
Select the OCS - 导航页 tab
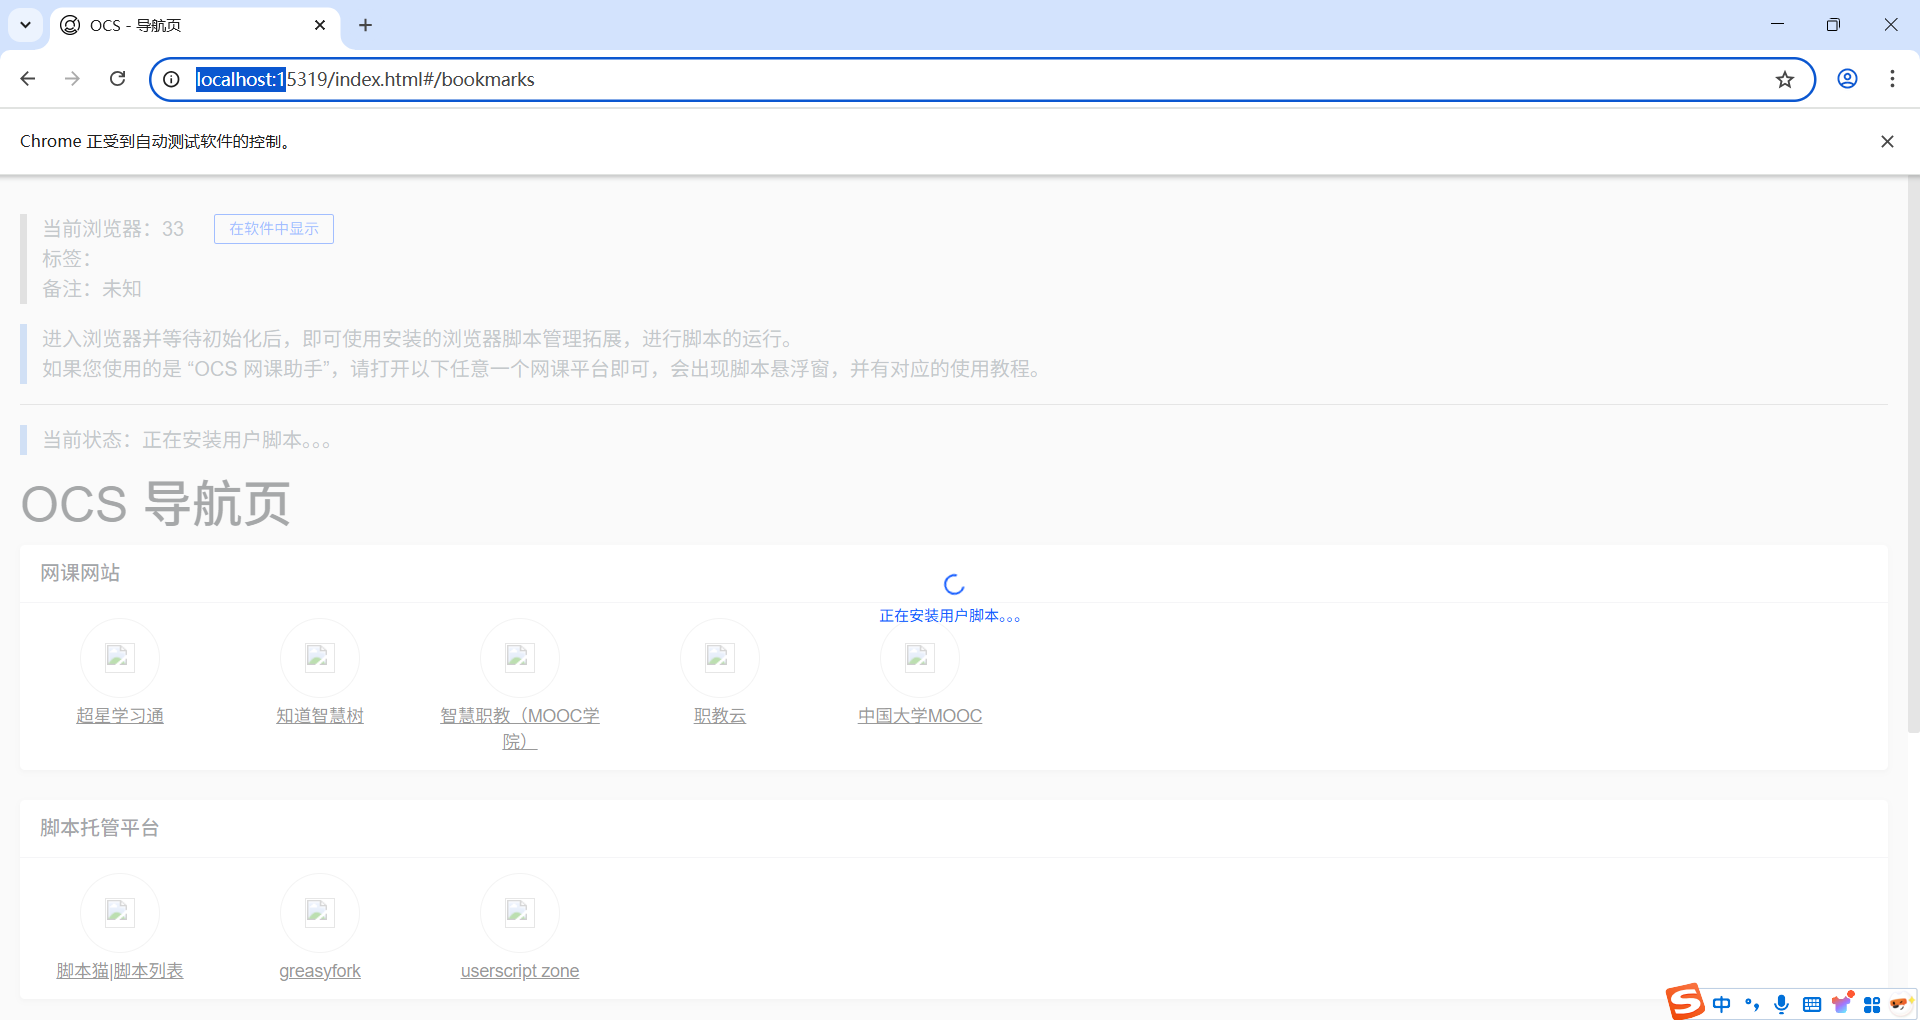(195, 25)
